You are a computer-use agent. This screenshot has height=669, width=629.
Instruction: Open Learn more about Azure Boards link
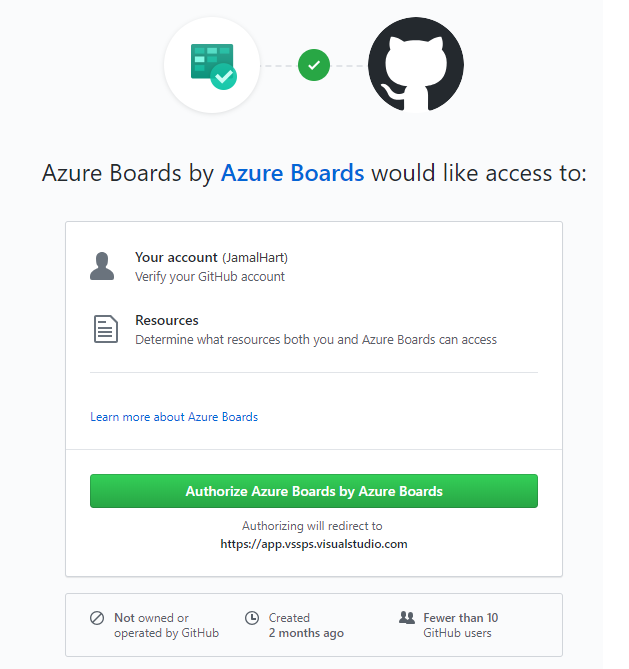174,417
